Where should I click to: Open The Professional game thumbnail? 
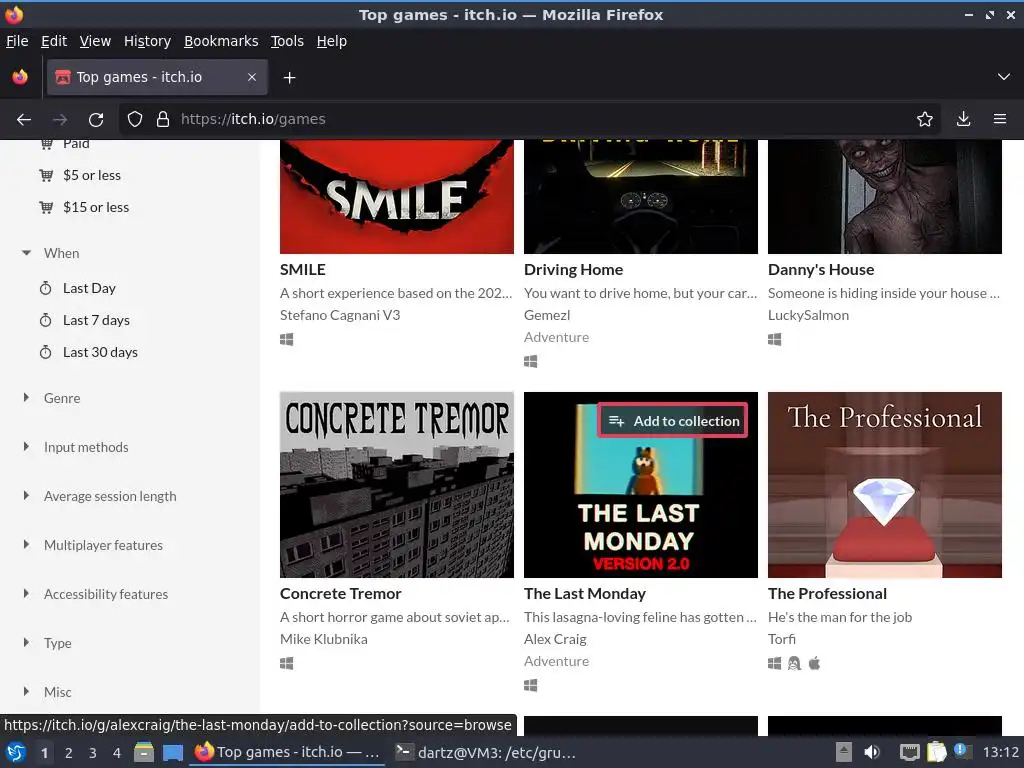(885, 485)
